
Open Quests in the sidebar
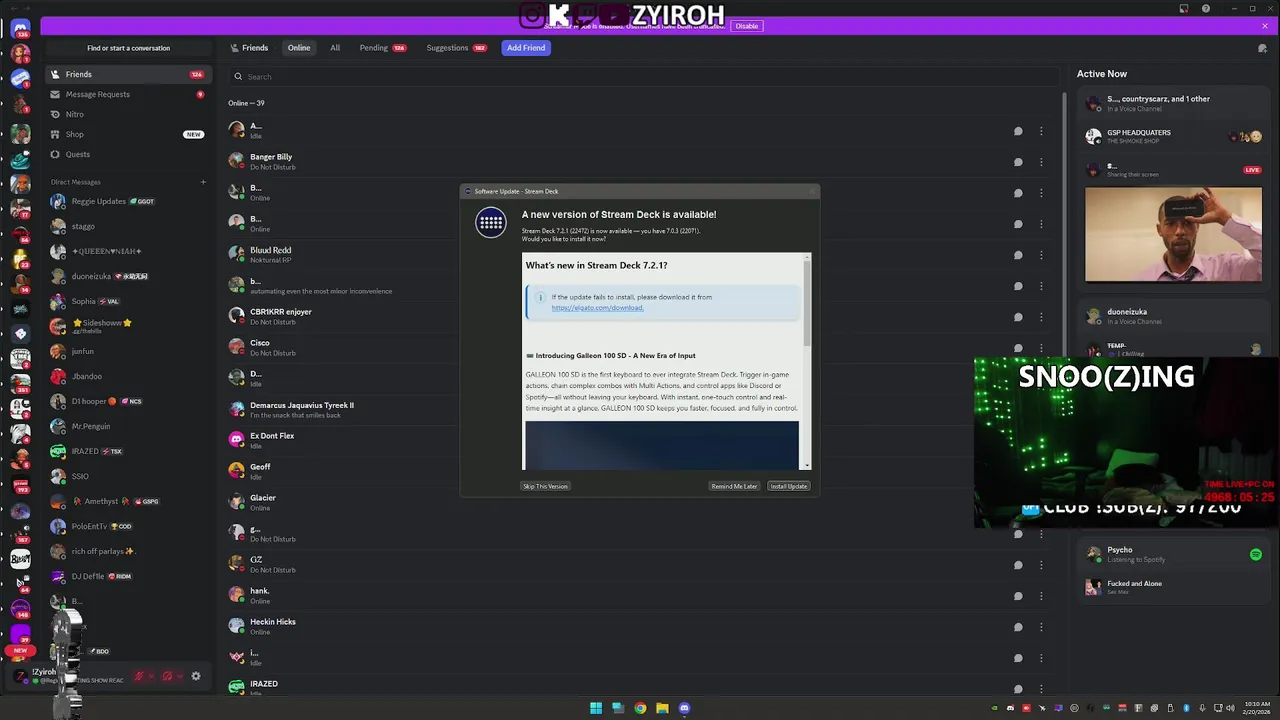[x=128, y=154]
